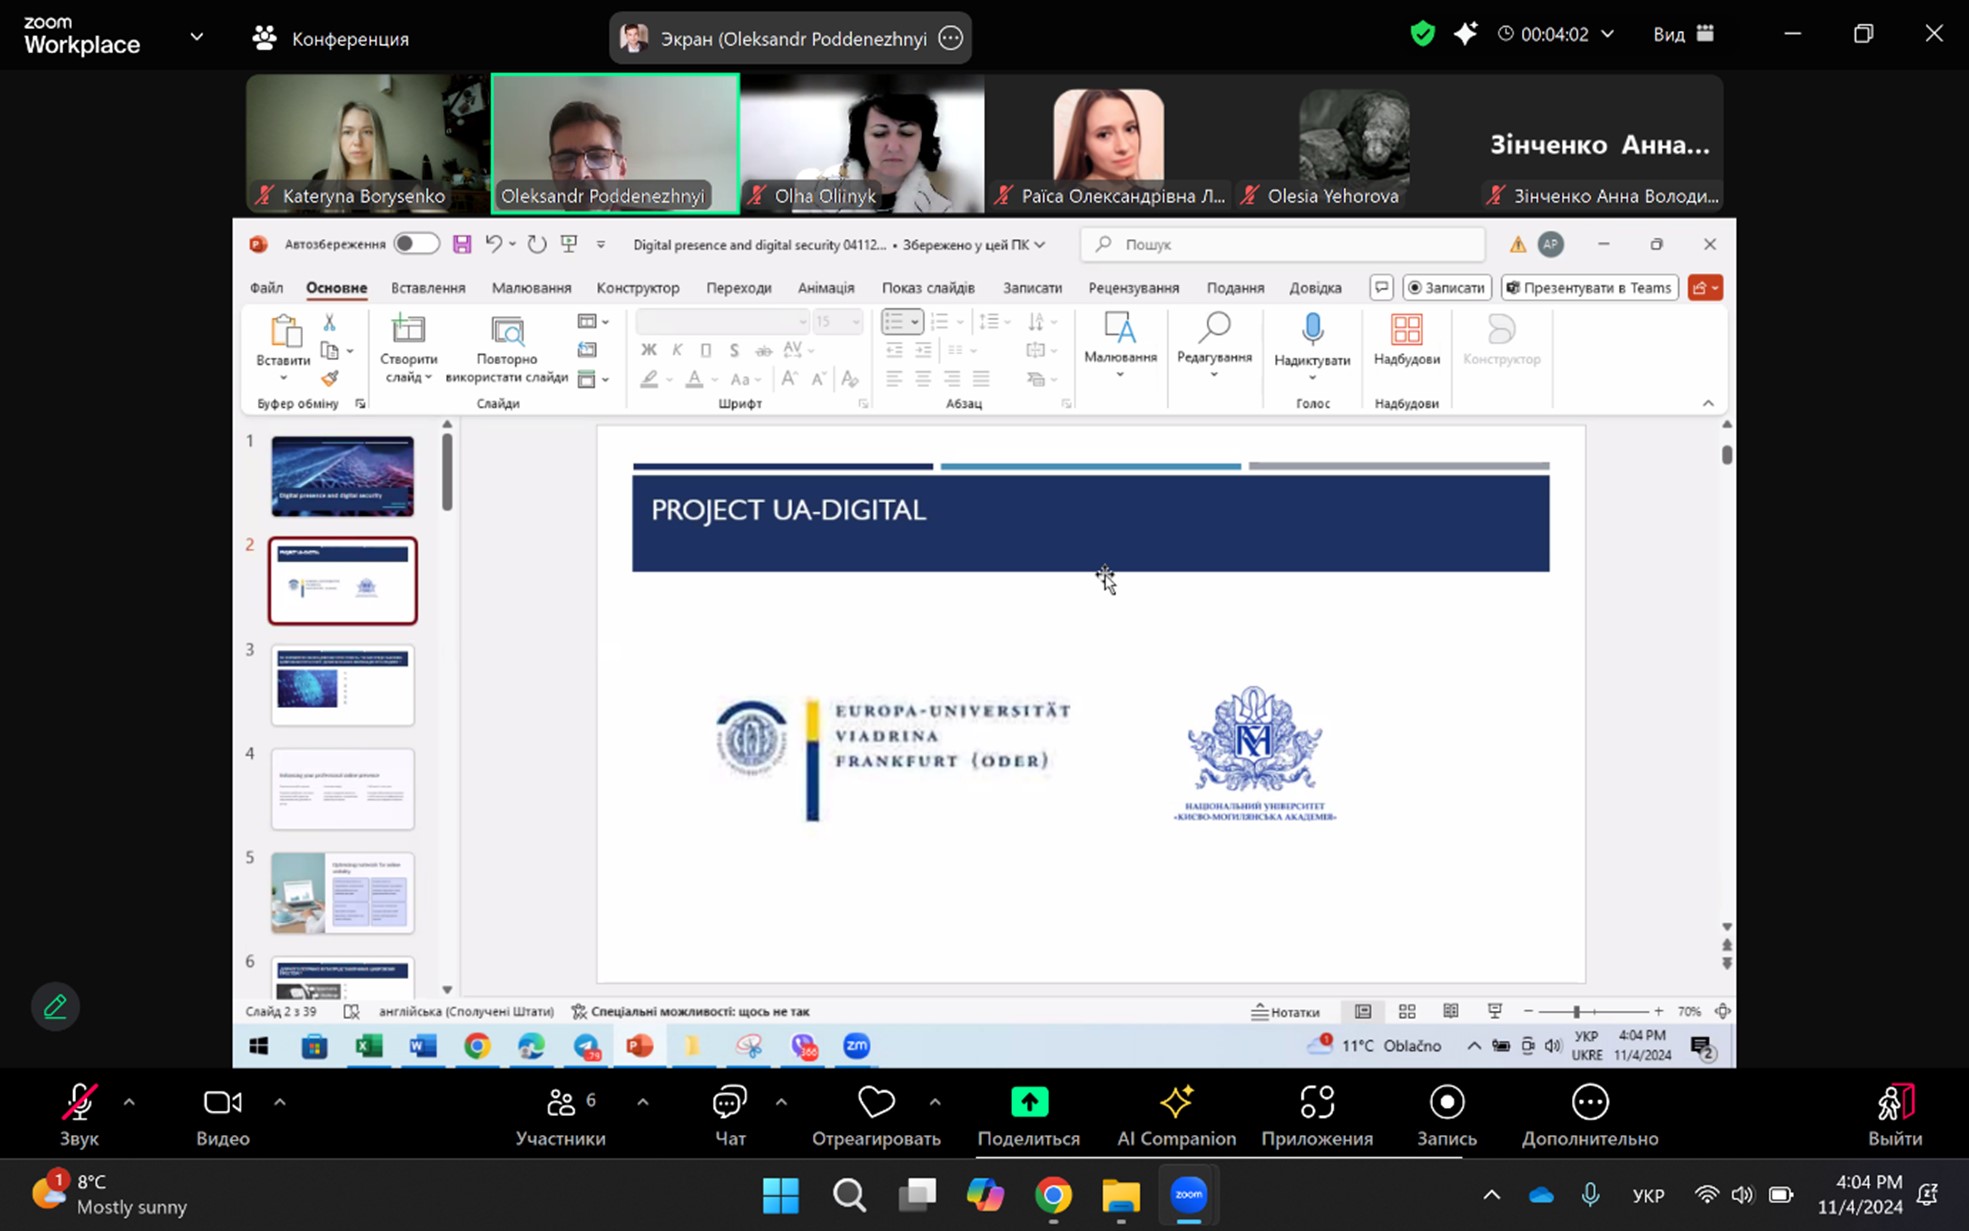This screenshot has height=1231, width=1969.
Task: Open Конференция meeting menu
Action: click(x=331, y=38)
